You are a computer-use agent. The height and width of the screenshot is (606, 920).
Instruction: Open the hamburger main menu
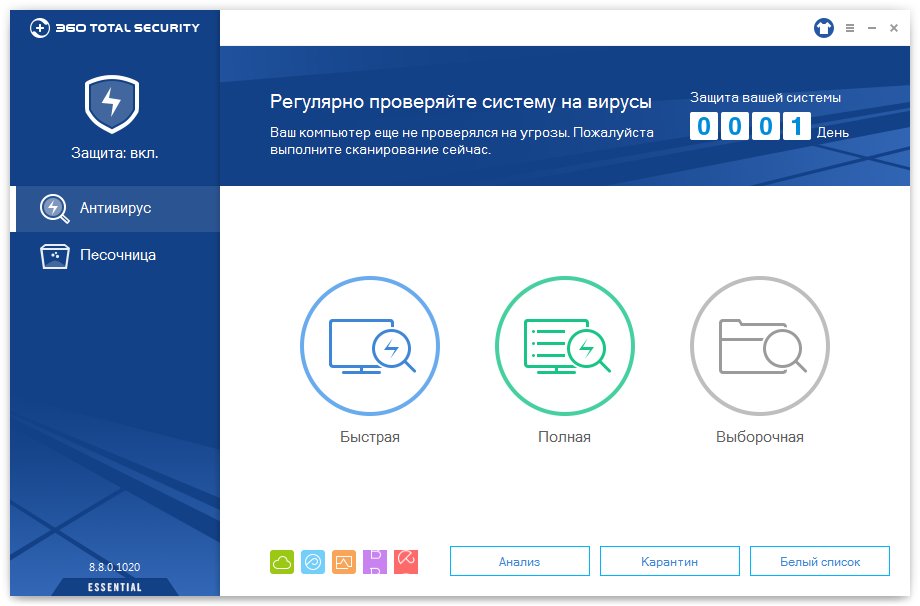pos(850,28)
